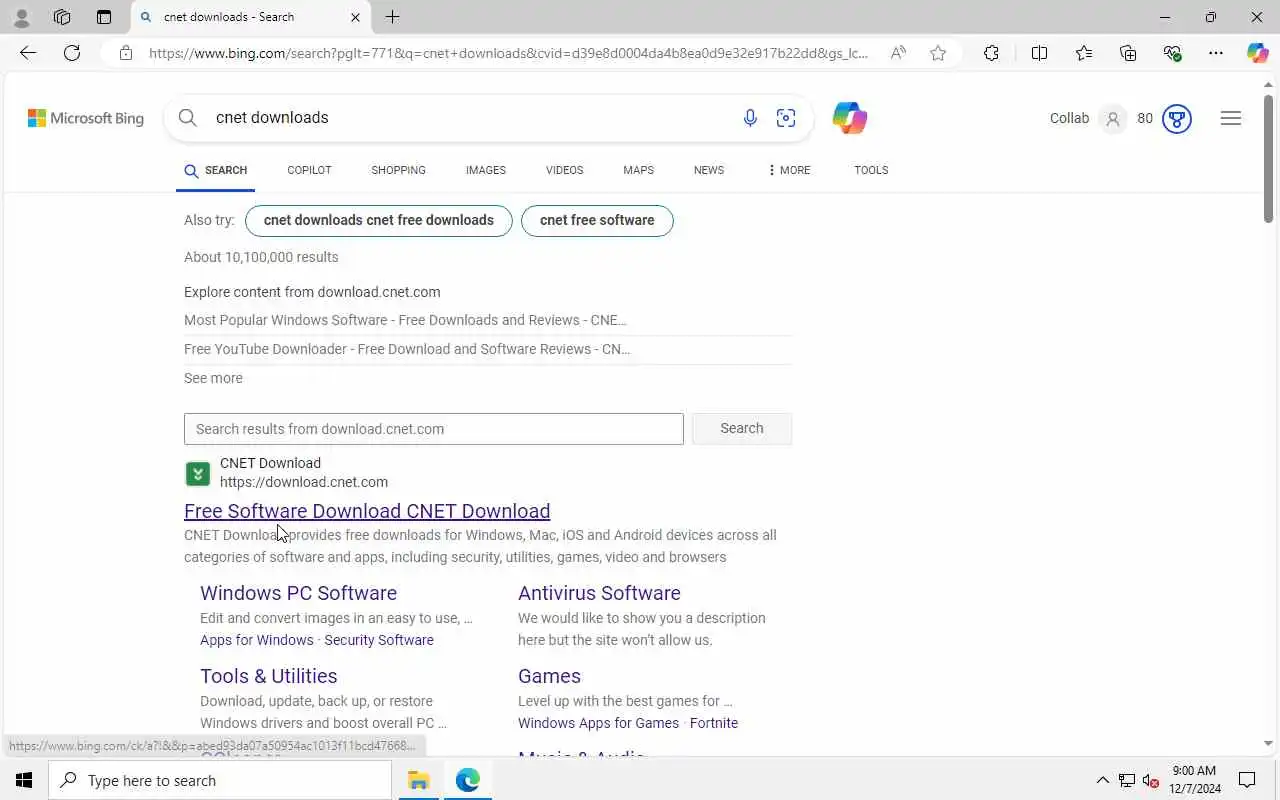
Task: Add this page to favorites star
Action: 938,53
